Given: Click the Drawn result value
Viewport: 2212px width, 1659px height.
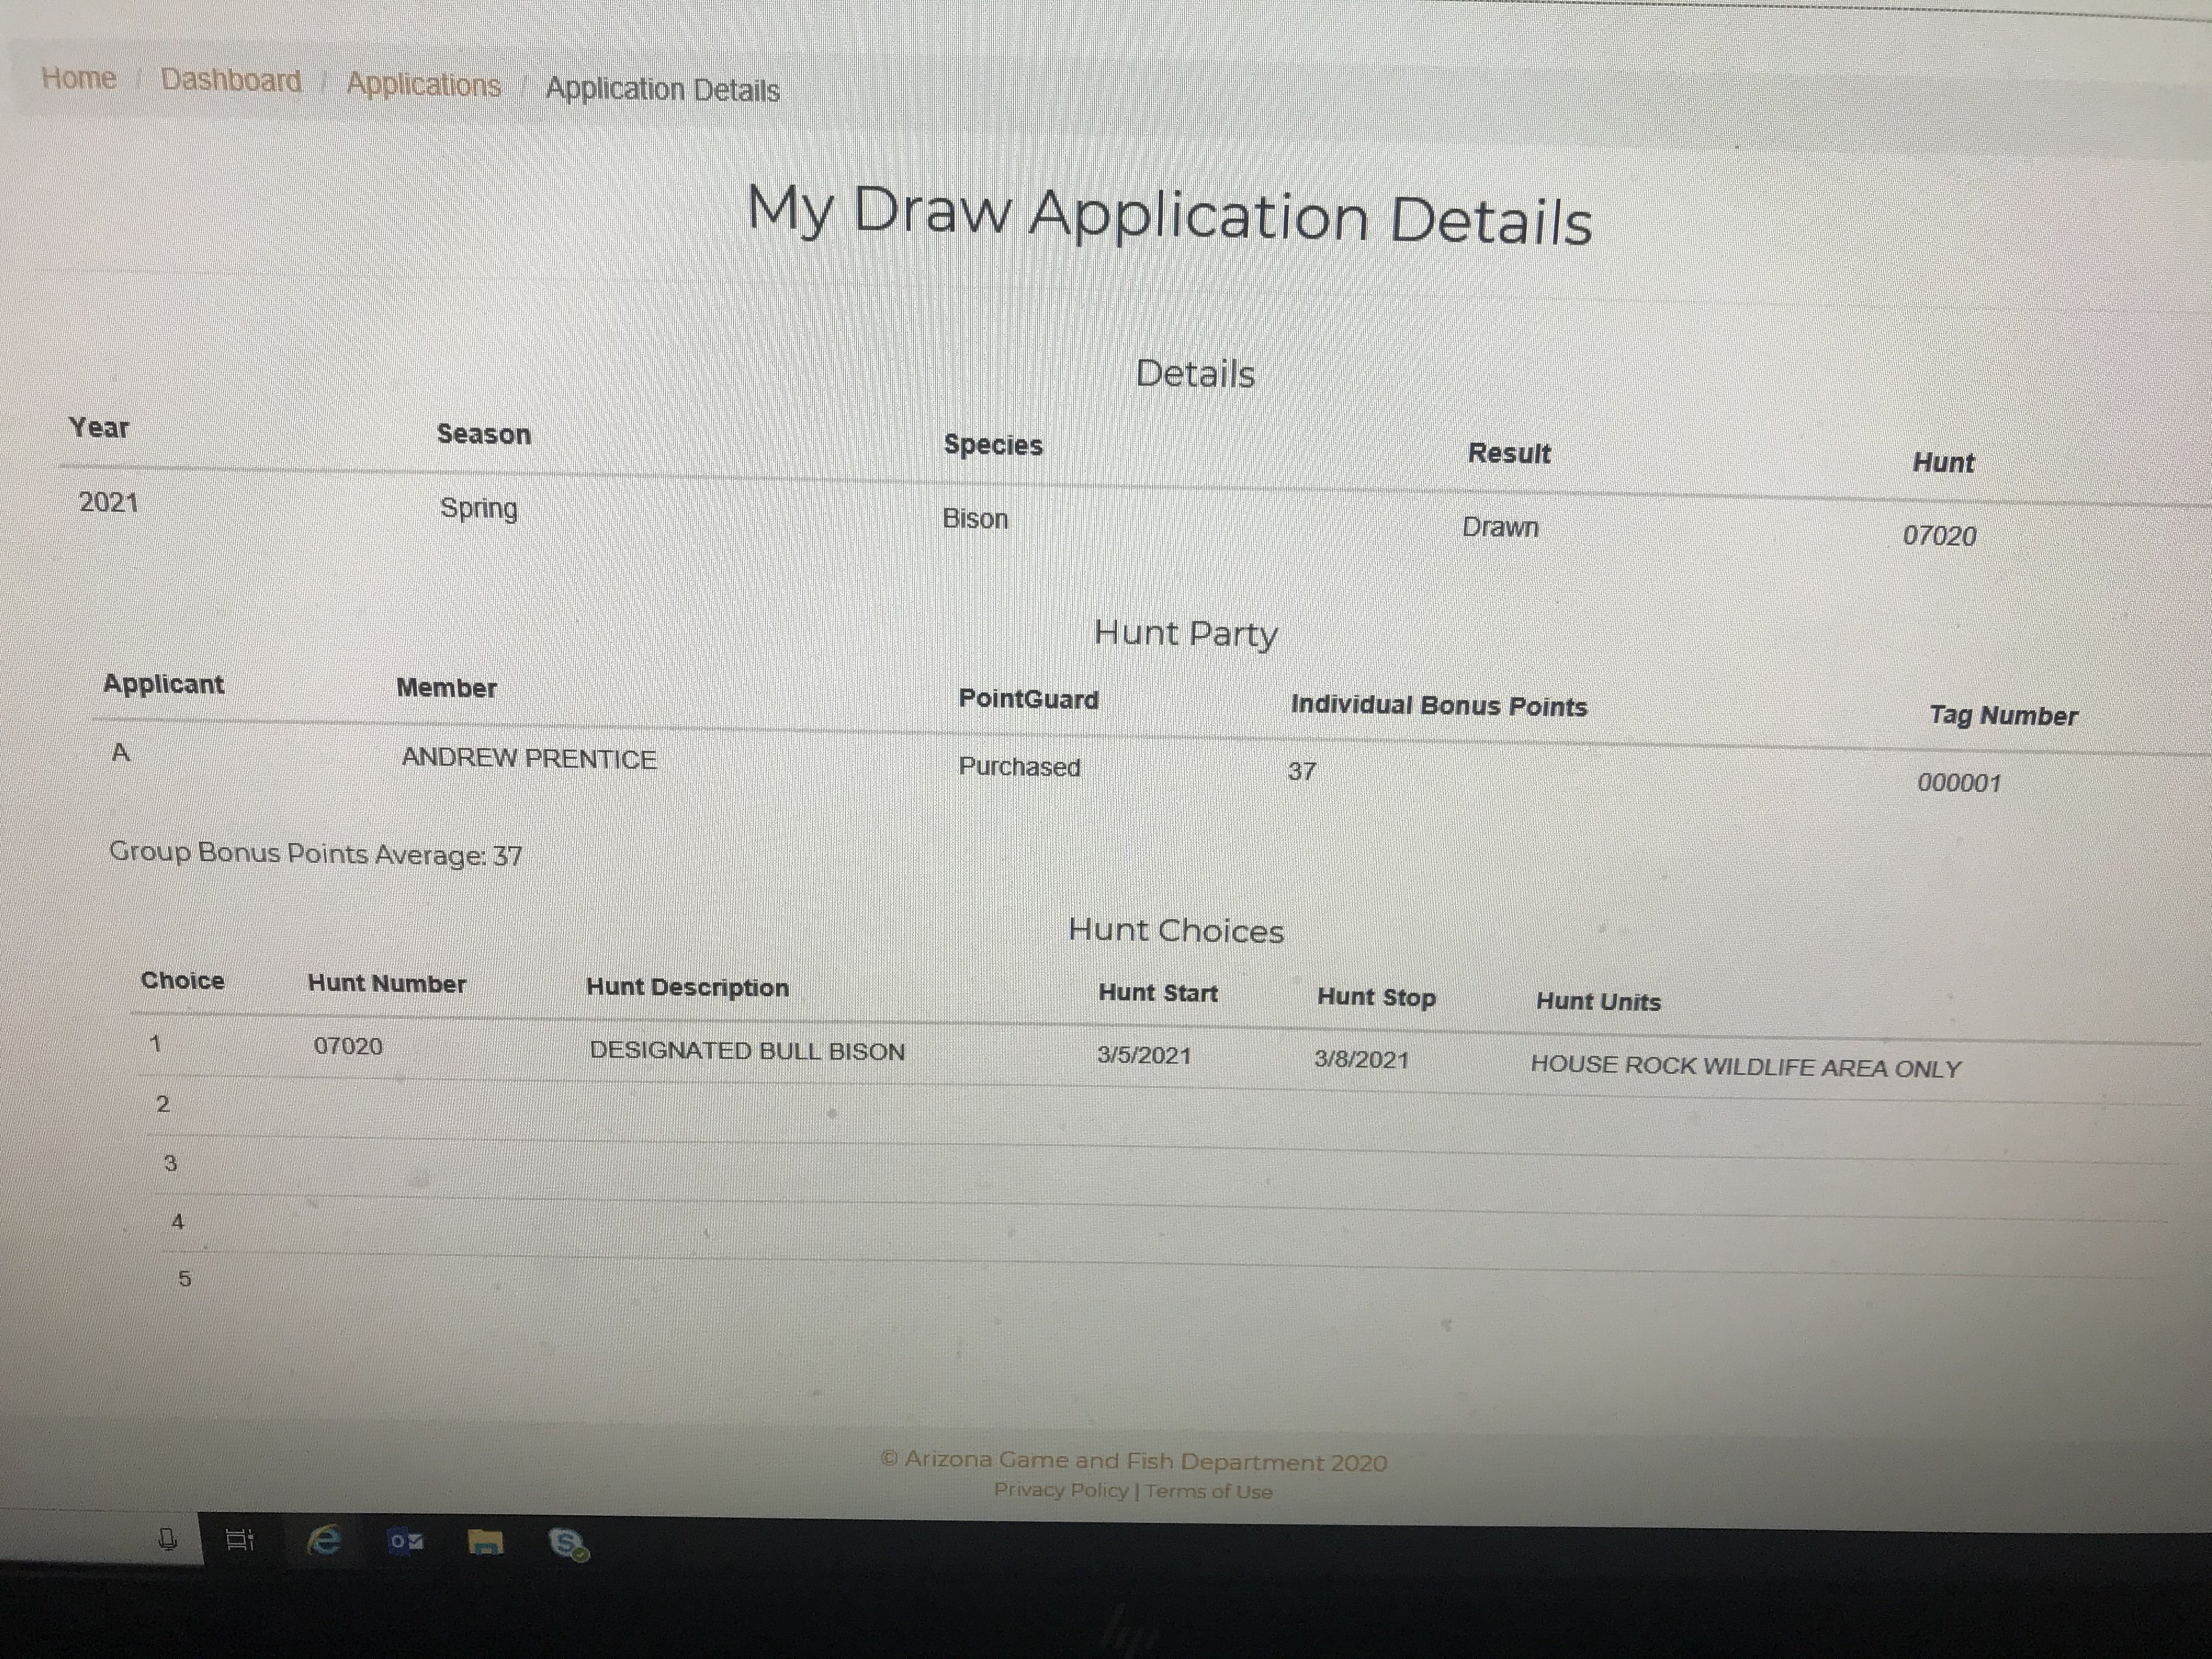Looking at the screenshot, I should [x=1500, y=527].
